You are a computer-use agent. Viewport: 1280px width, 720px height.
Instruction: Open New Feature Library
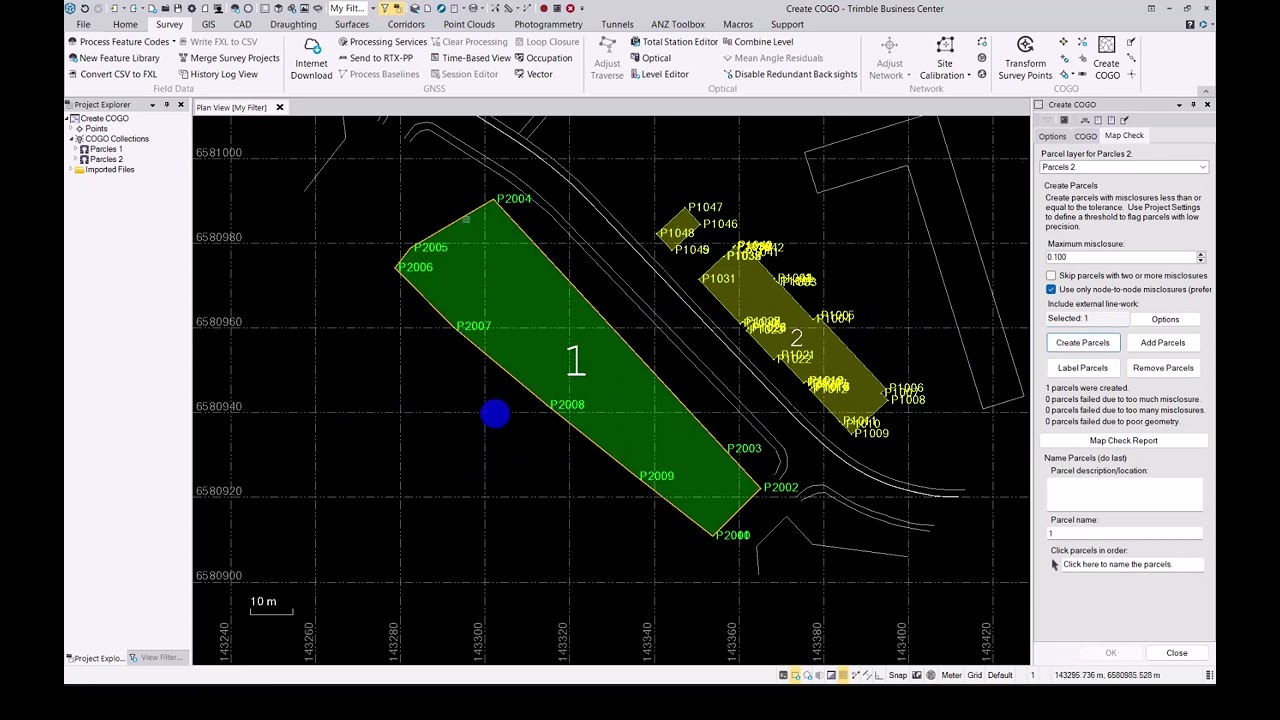[x=114, y=58]
